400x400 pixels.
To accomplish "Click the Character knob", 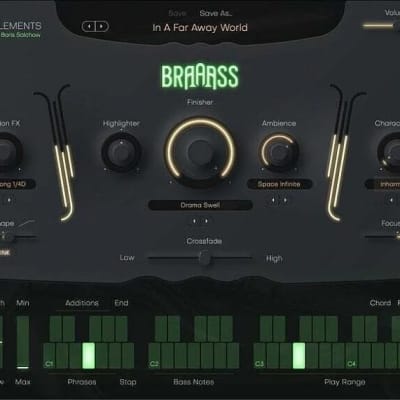I will 390,152.
